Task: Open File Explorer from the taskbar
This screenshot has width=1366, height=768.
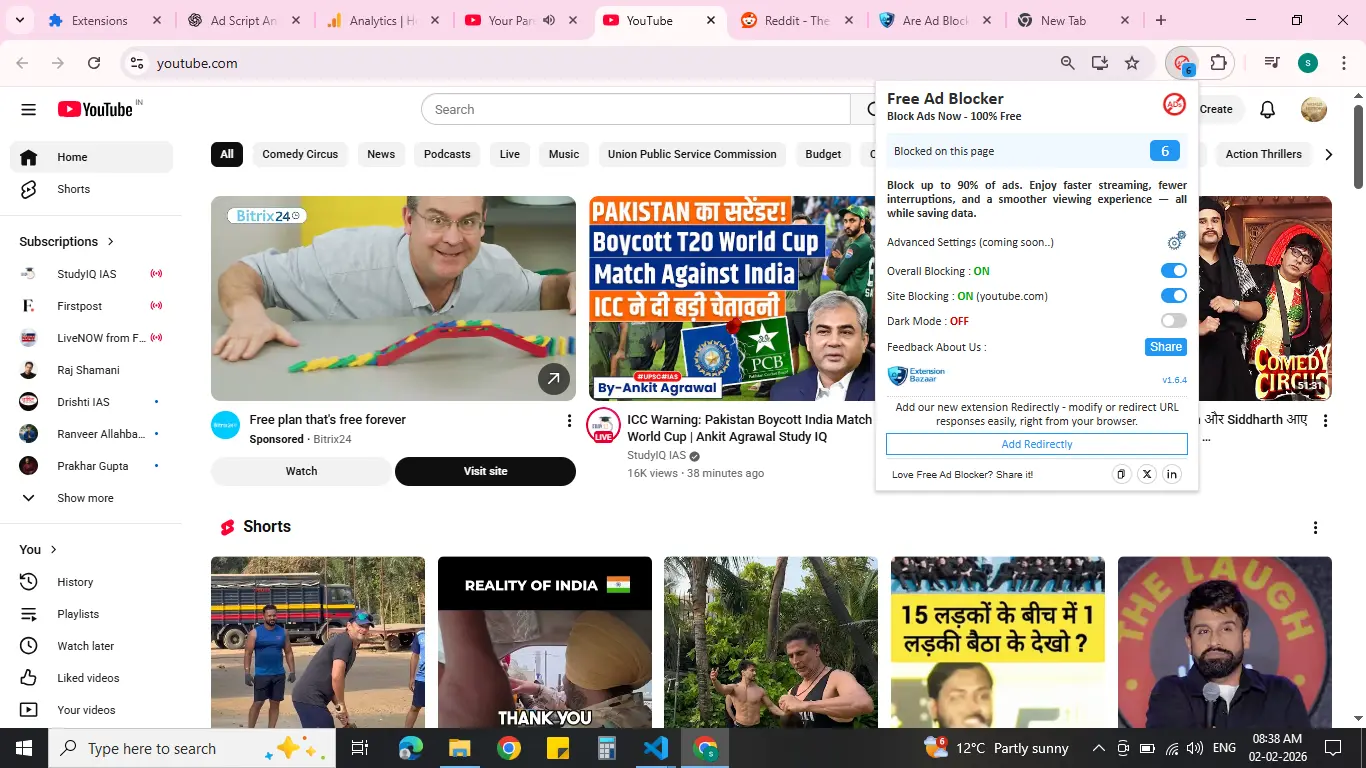Action: pyautogui.click(x=460, y=748)
